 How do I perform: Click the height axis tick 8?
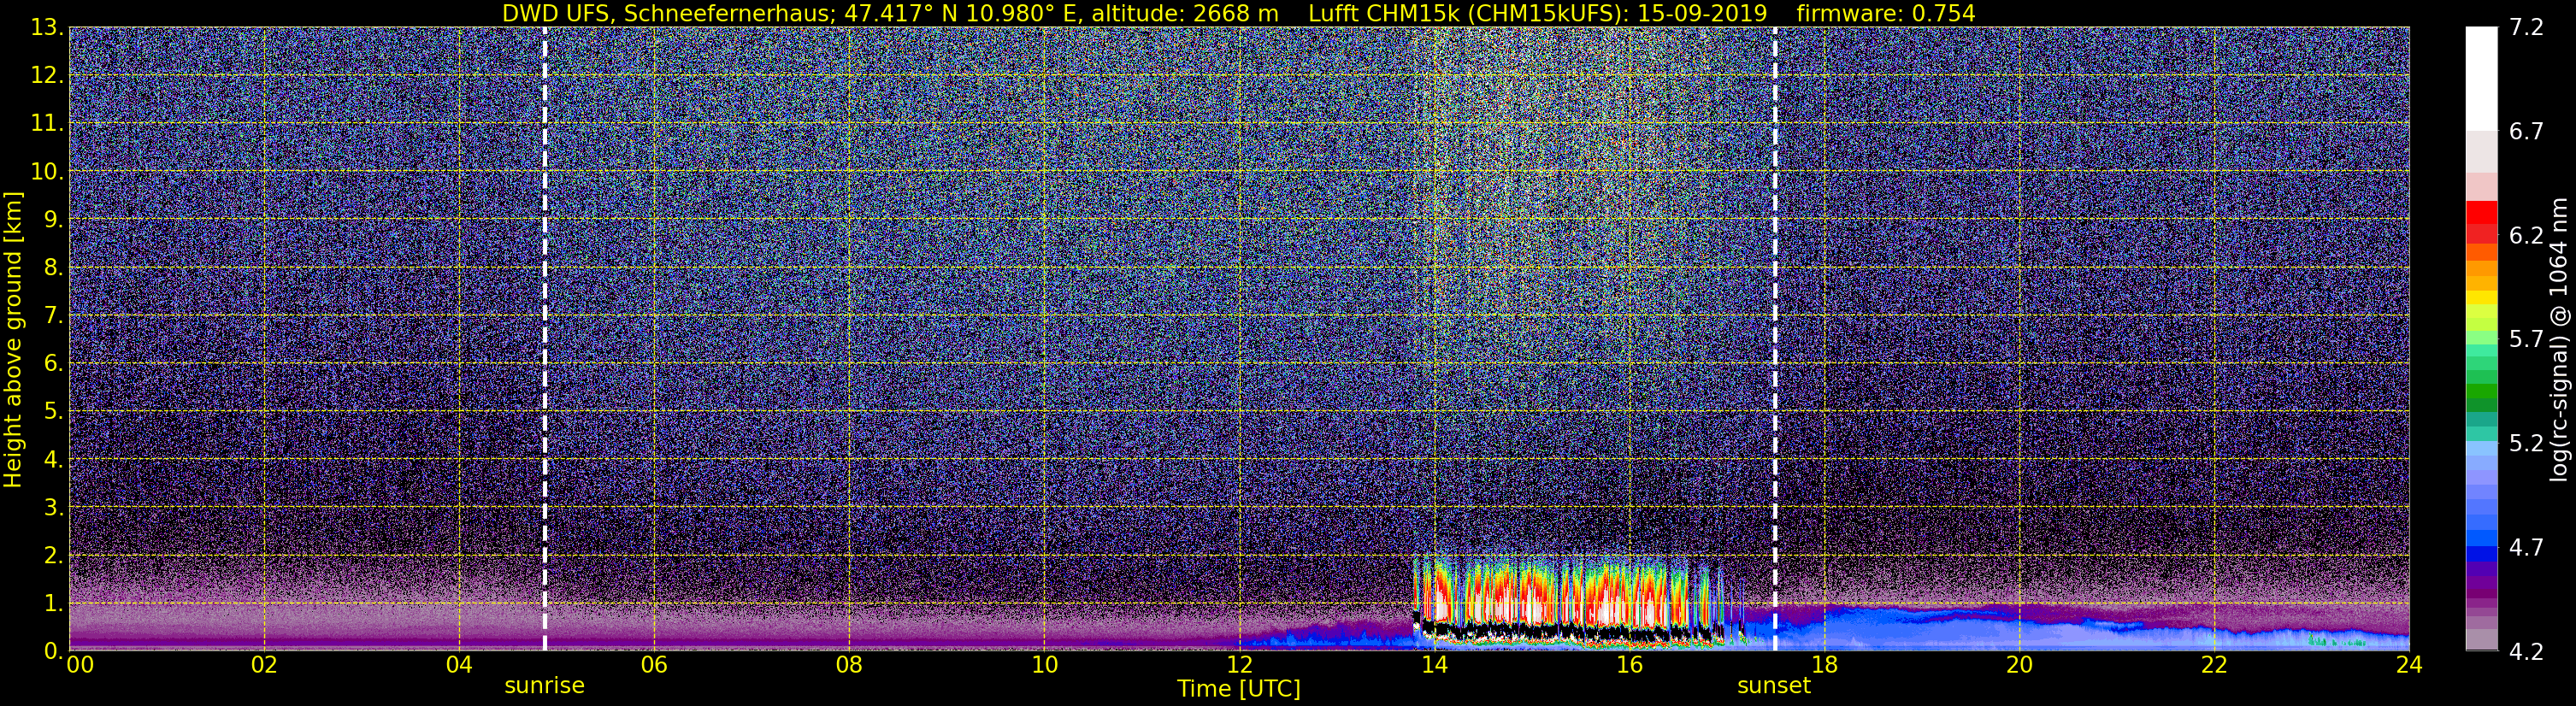54,268
